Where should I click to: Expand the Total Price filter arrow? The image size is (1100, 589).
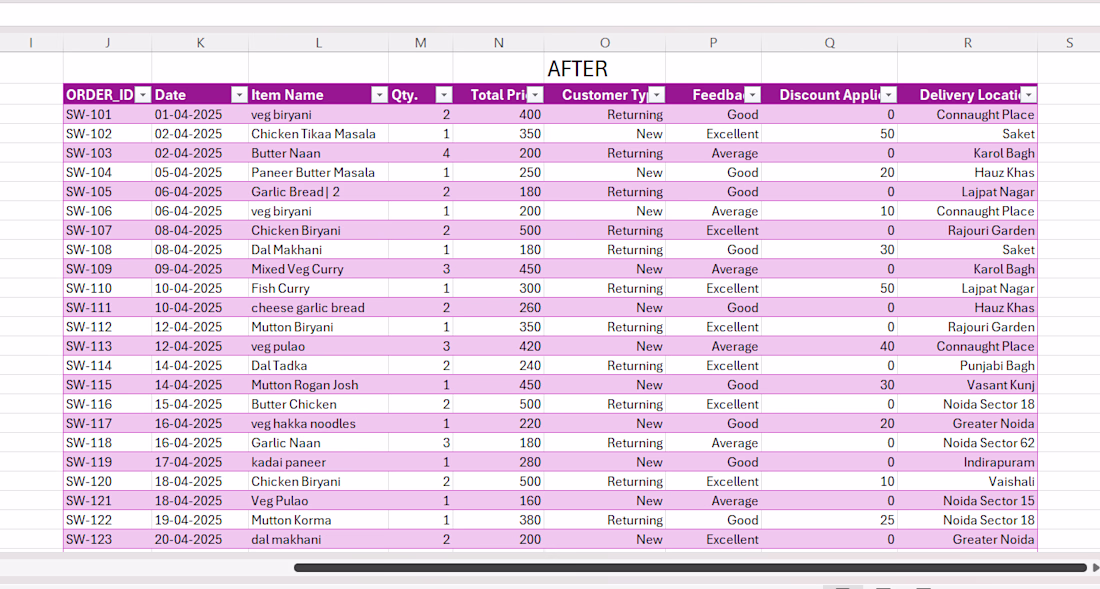[x=535, y=95]
